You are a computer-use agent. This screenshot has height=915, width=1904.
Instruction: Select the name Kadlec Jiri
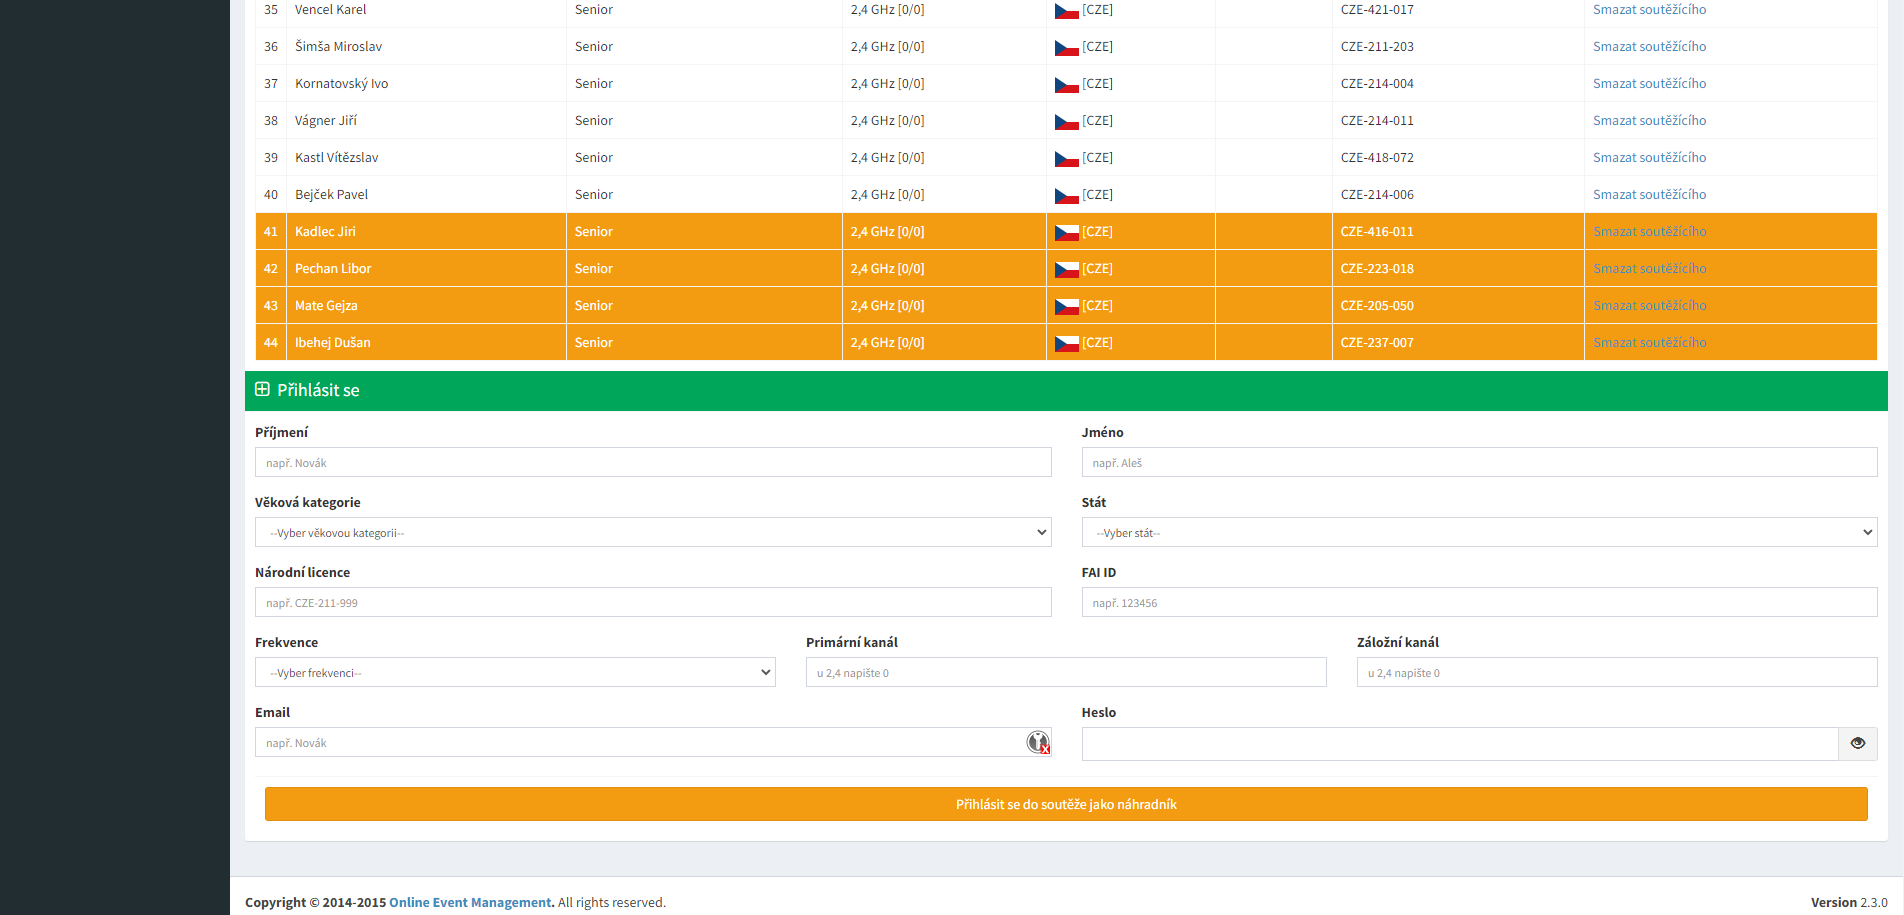coord(325,231)
